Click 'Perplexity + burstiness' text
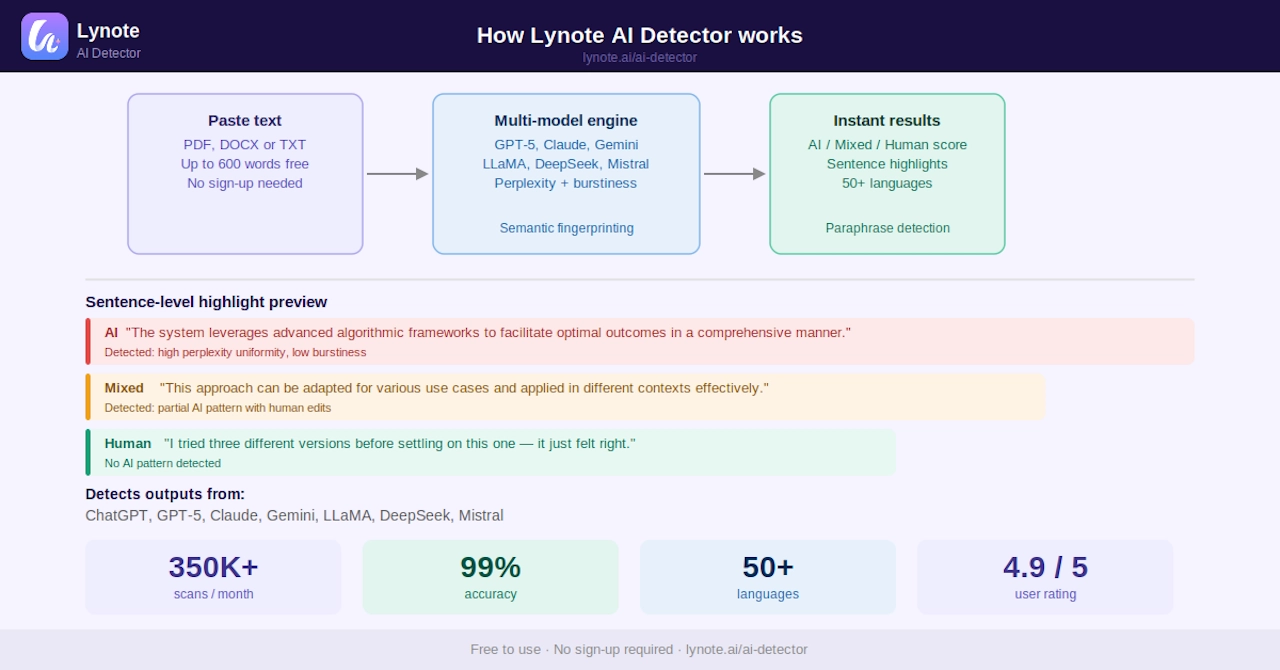1280x670 pixels. point(566,183)
